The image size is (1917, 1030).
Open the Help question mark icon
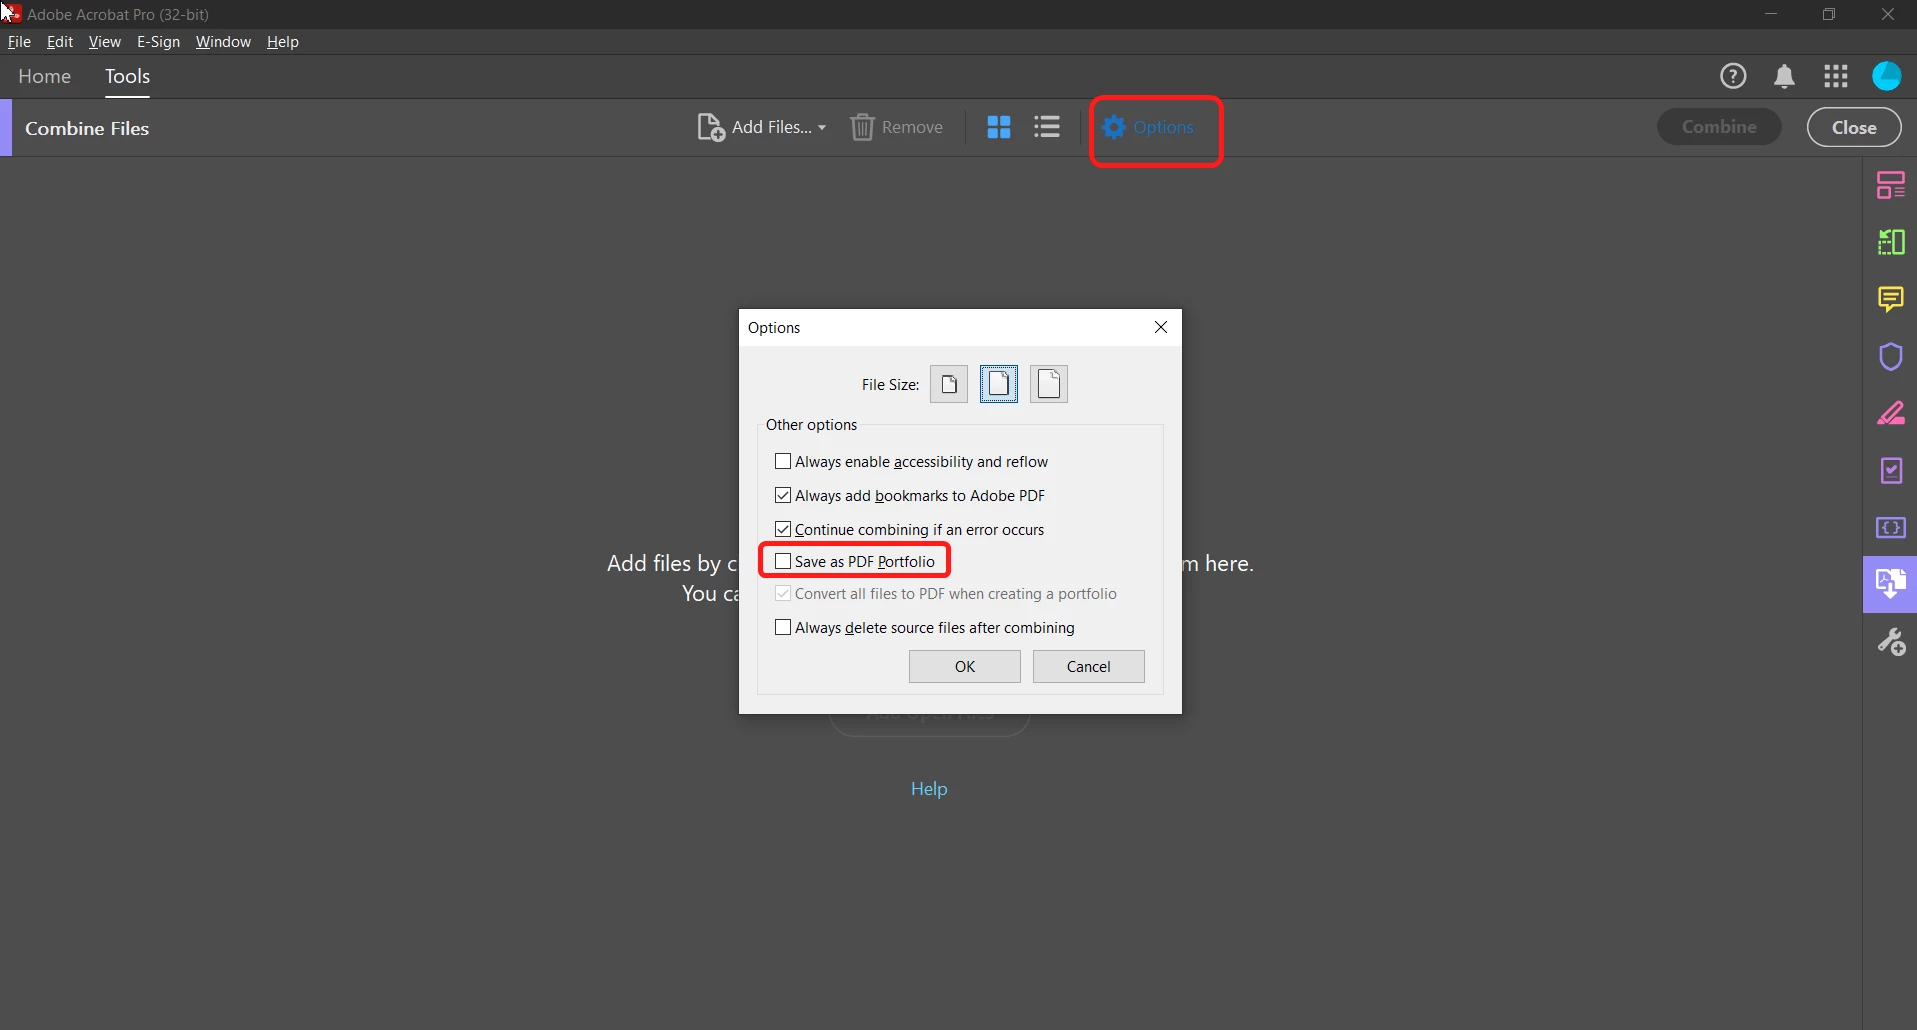click(x=1733, y=76)
